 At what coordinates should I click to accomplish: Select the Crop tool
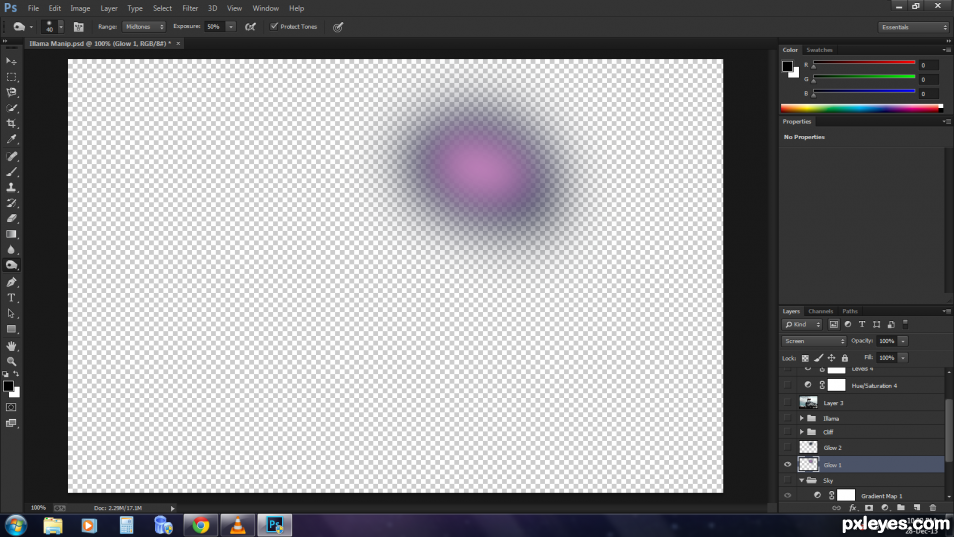coord(11,123)
